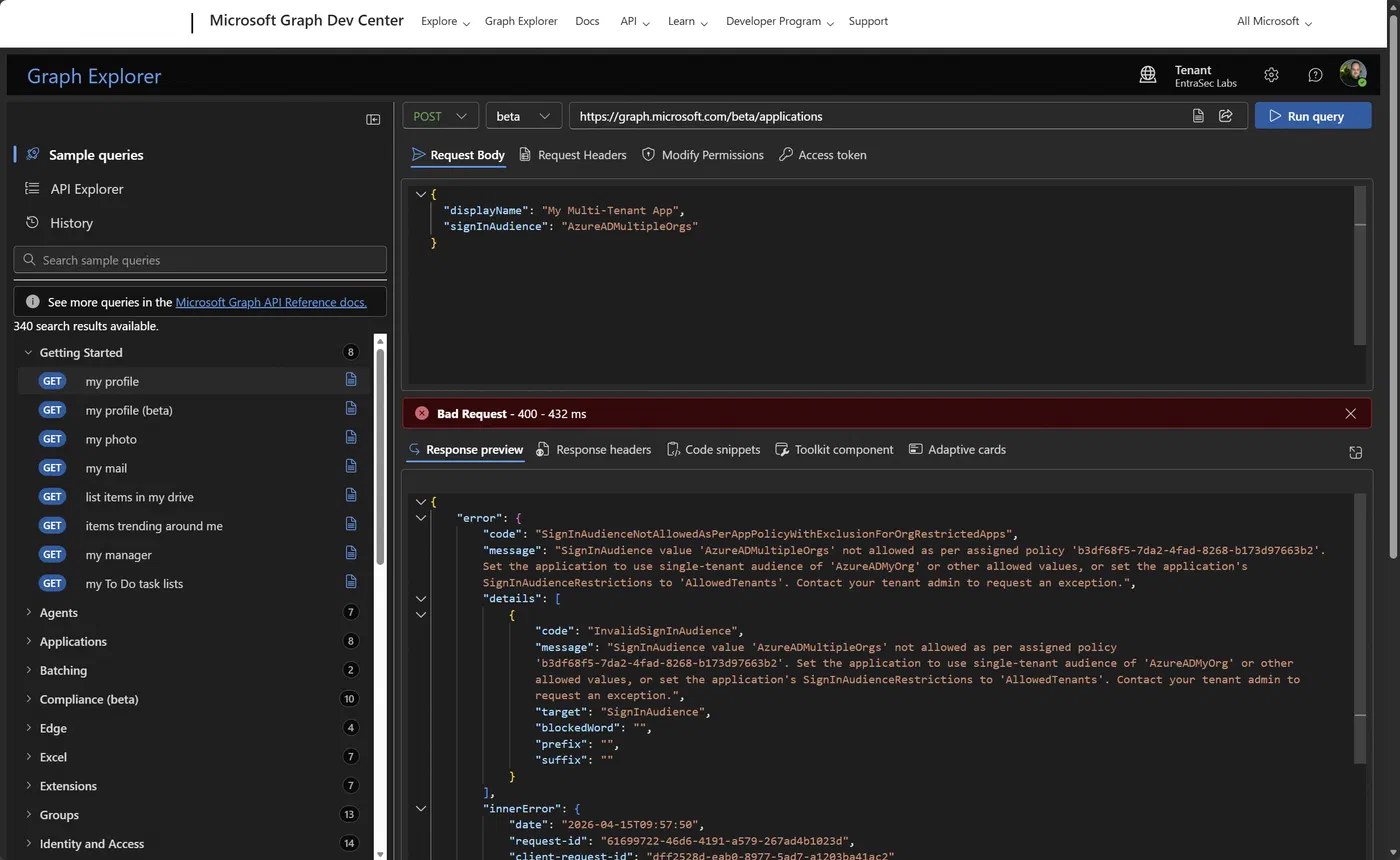Collapse the error object in response JSON
This screenshot has width=1400, height=860.
click(x=421, y=518)
